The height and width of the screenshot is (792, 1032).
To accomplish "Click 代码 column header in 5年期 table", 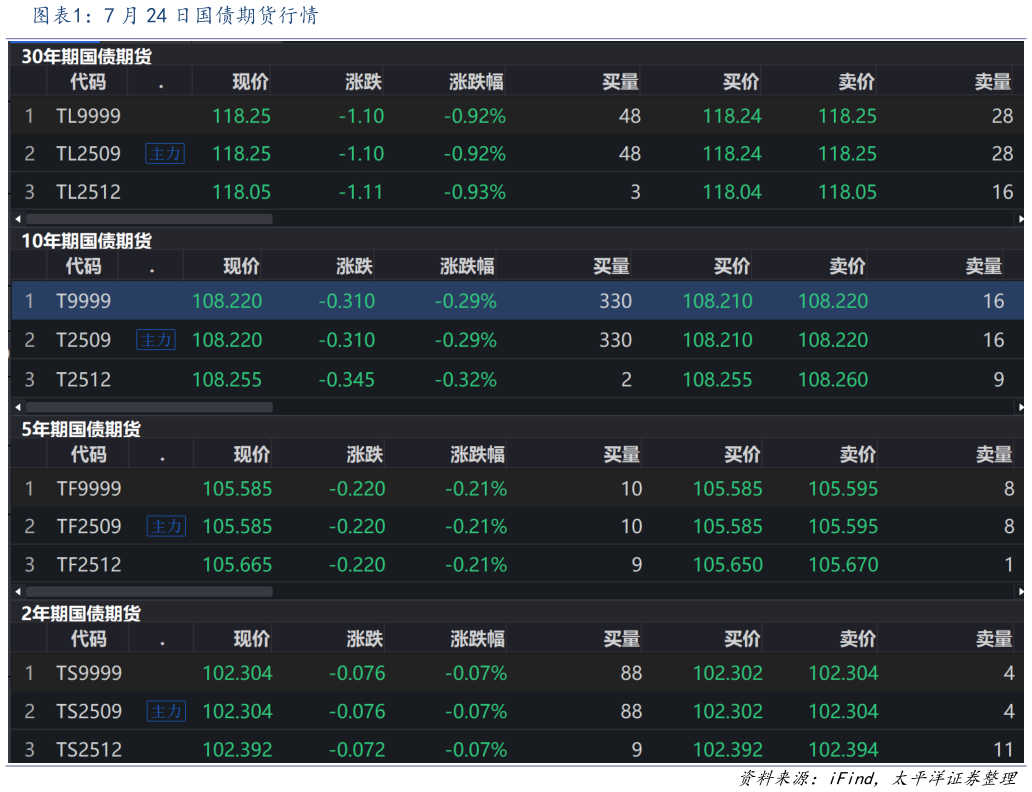I will (x=88, y=454).
